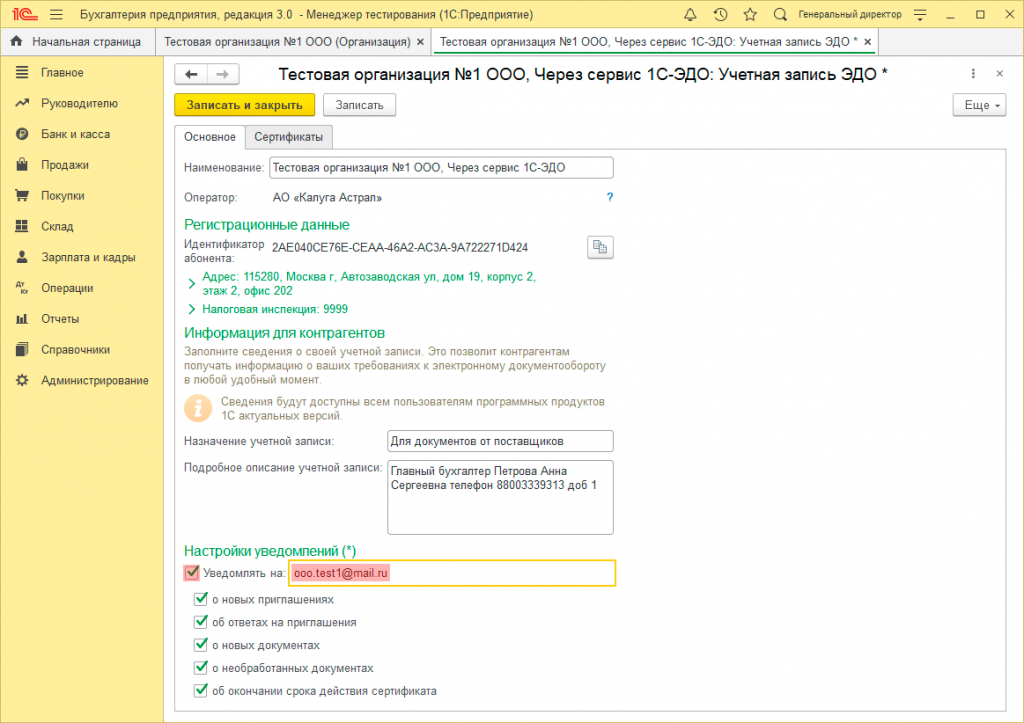
Task: Click the subscriber identifier value 2AE040CE76E
Action: click(400, 248)
